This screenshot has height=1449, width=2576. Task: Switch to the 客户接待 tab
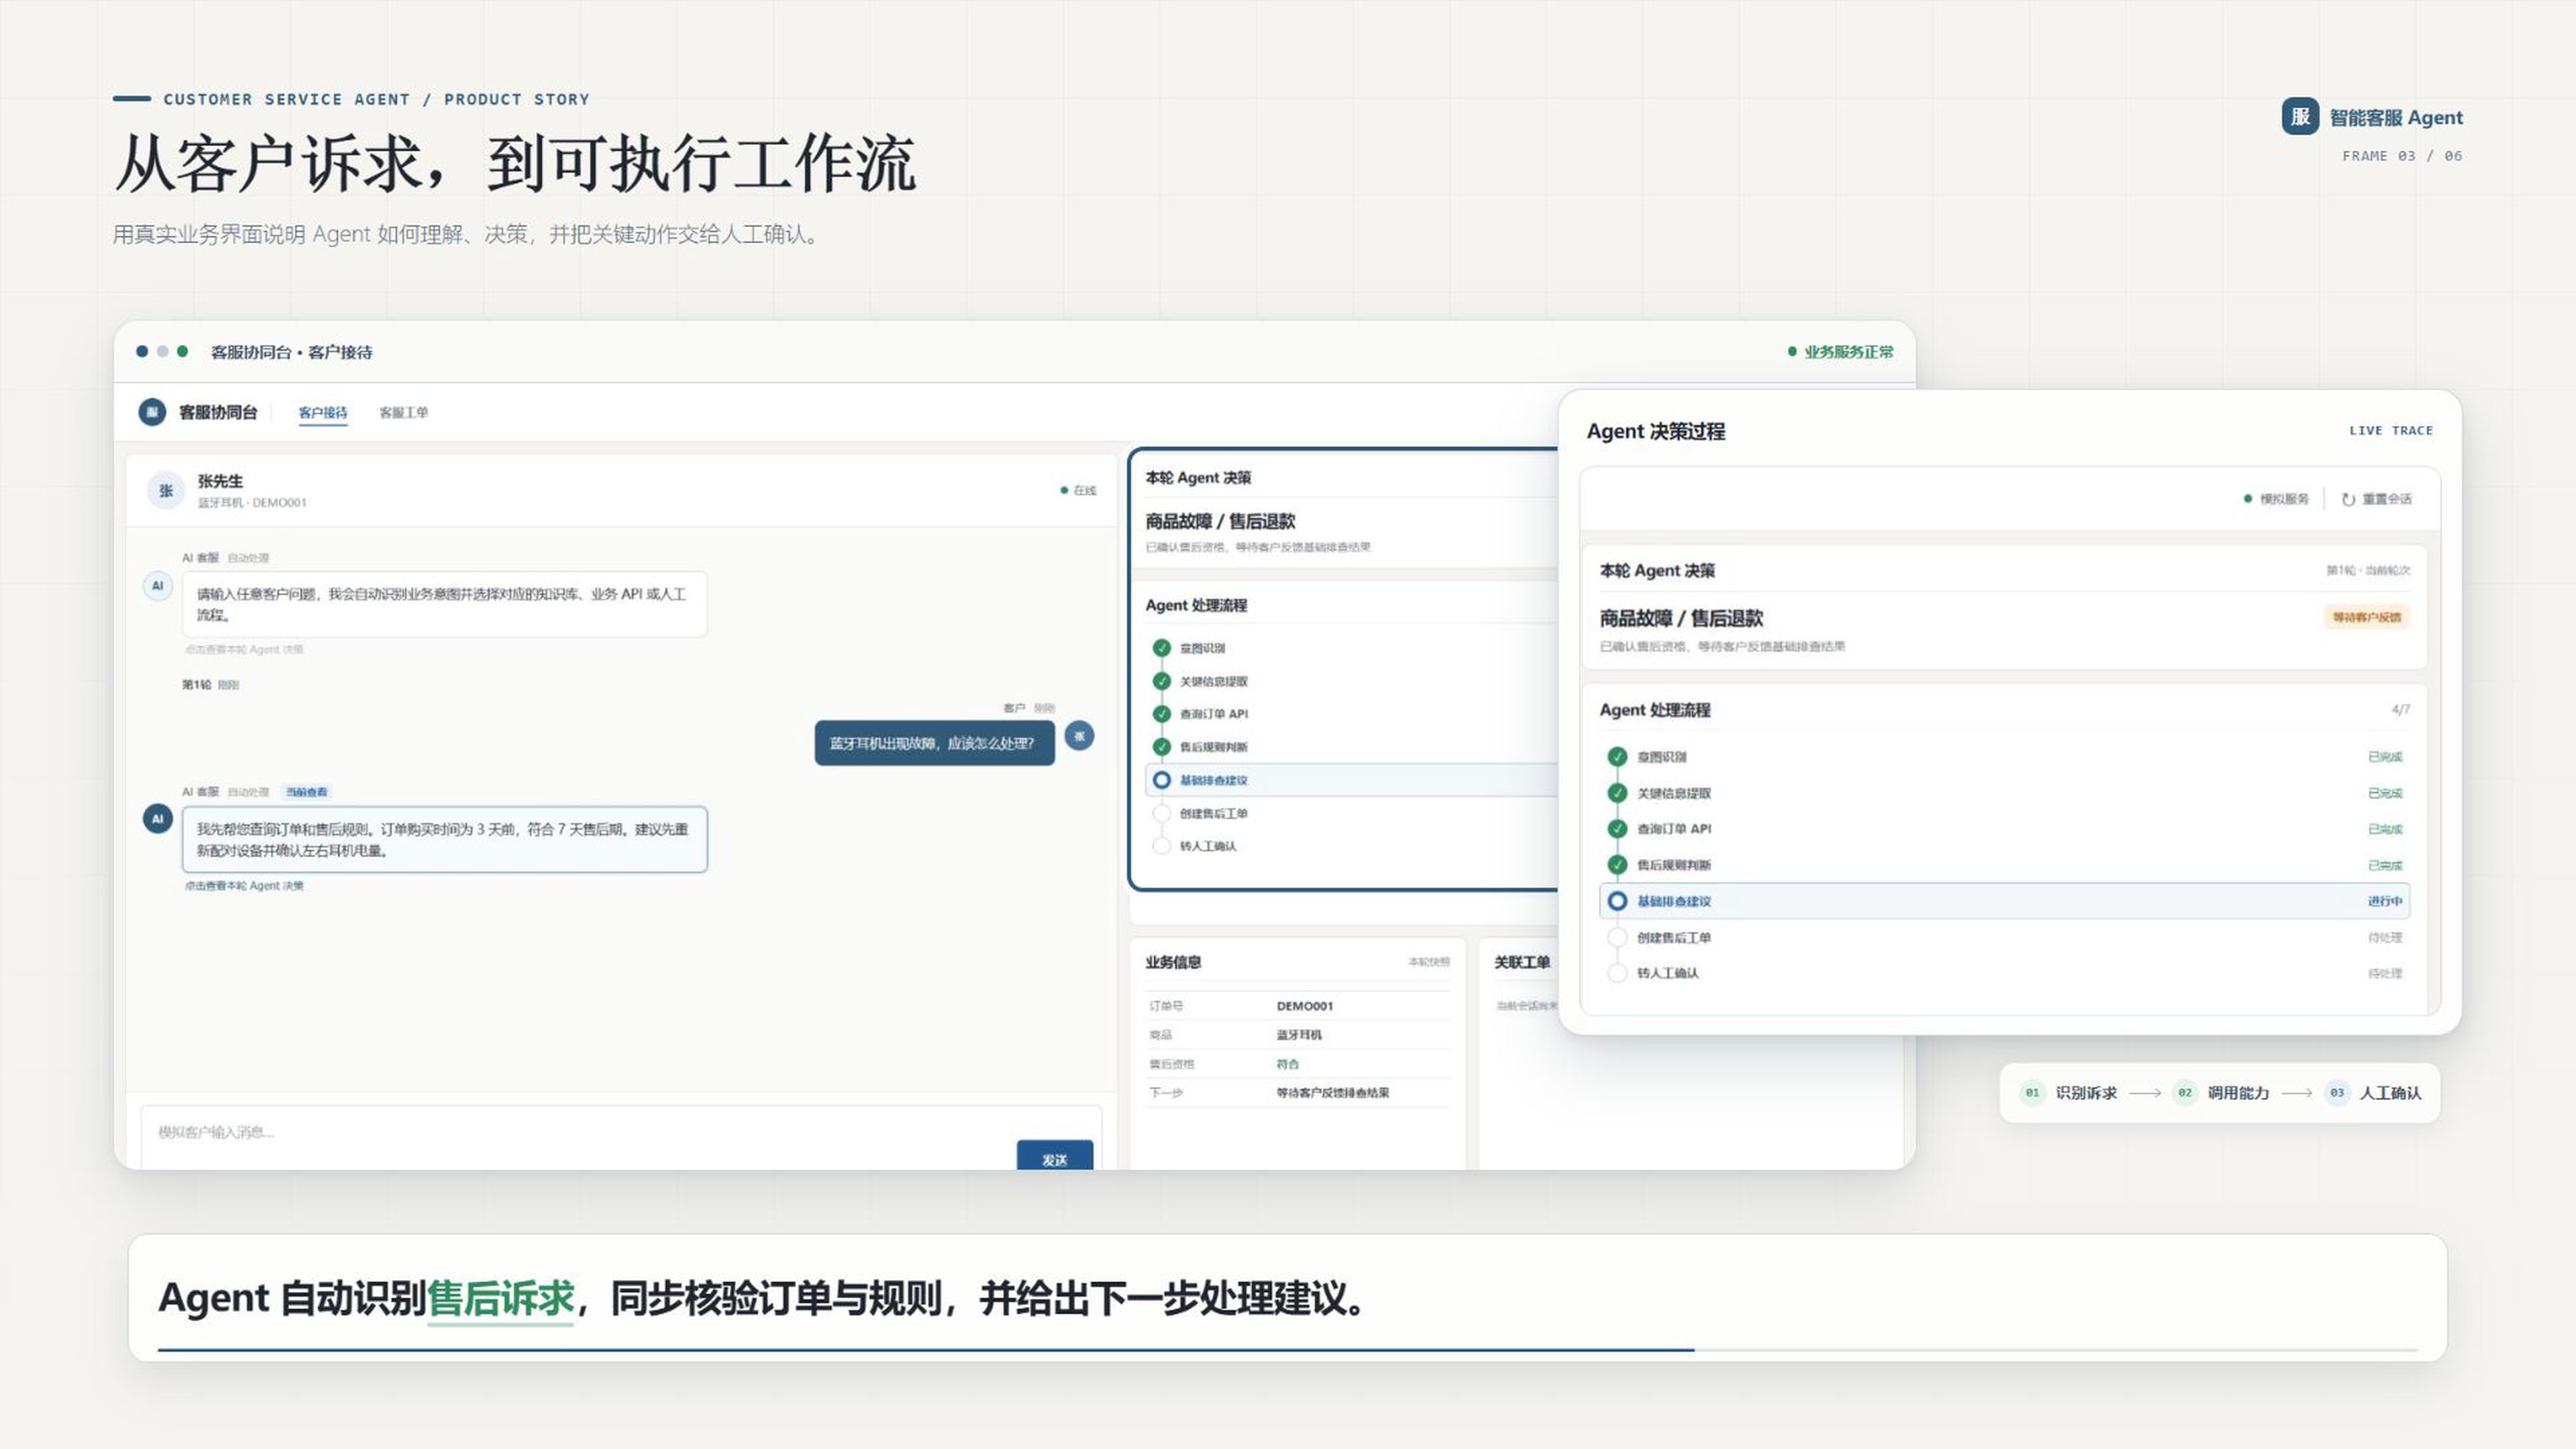pyautogui.click(x=323, y=412)
